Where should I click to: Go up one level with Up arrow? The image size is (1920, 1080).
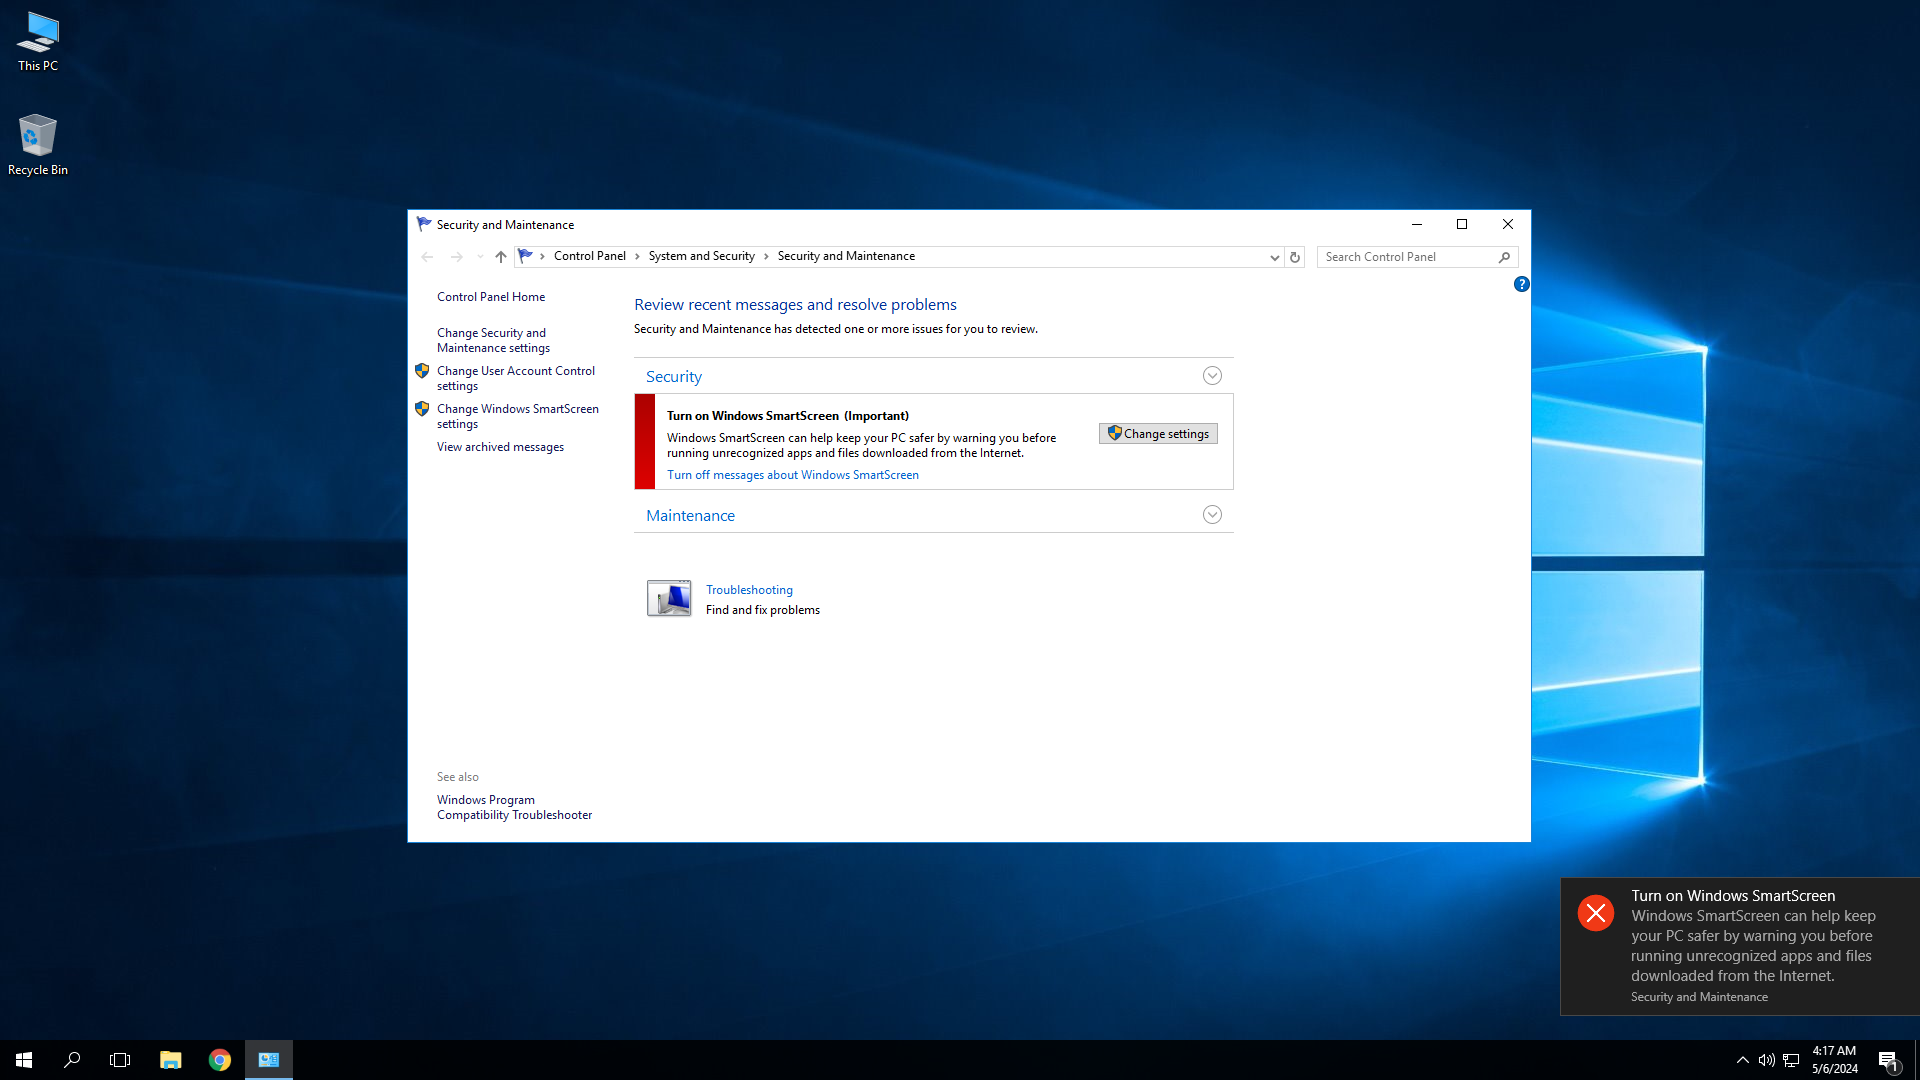click(x=501, y=257)
